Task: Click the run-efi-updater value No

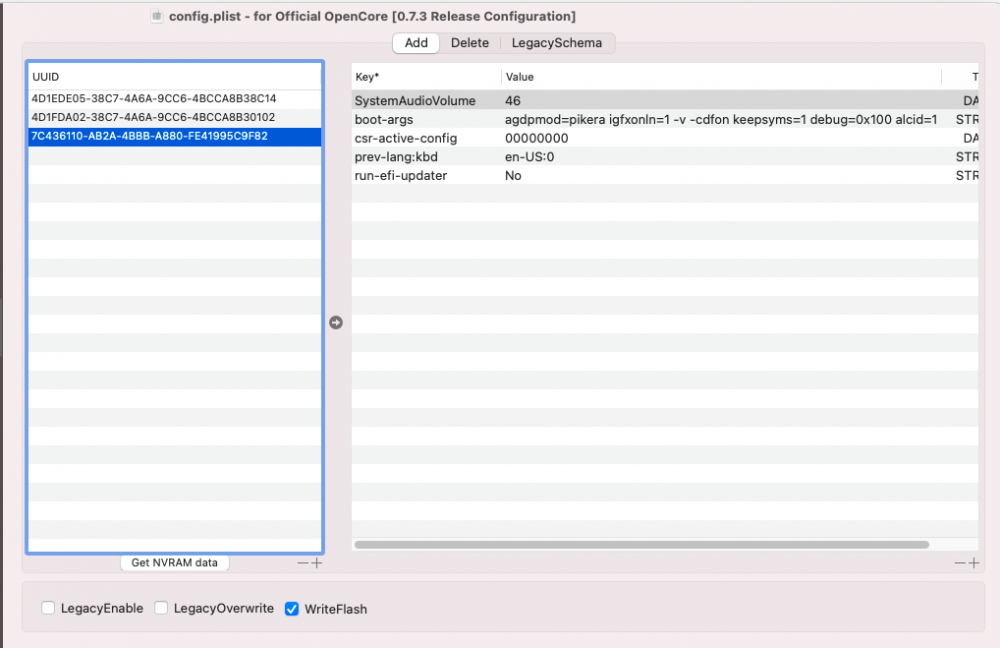Action: pyautogui.click(x=513, y=175)
